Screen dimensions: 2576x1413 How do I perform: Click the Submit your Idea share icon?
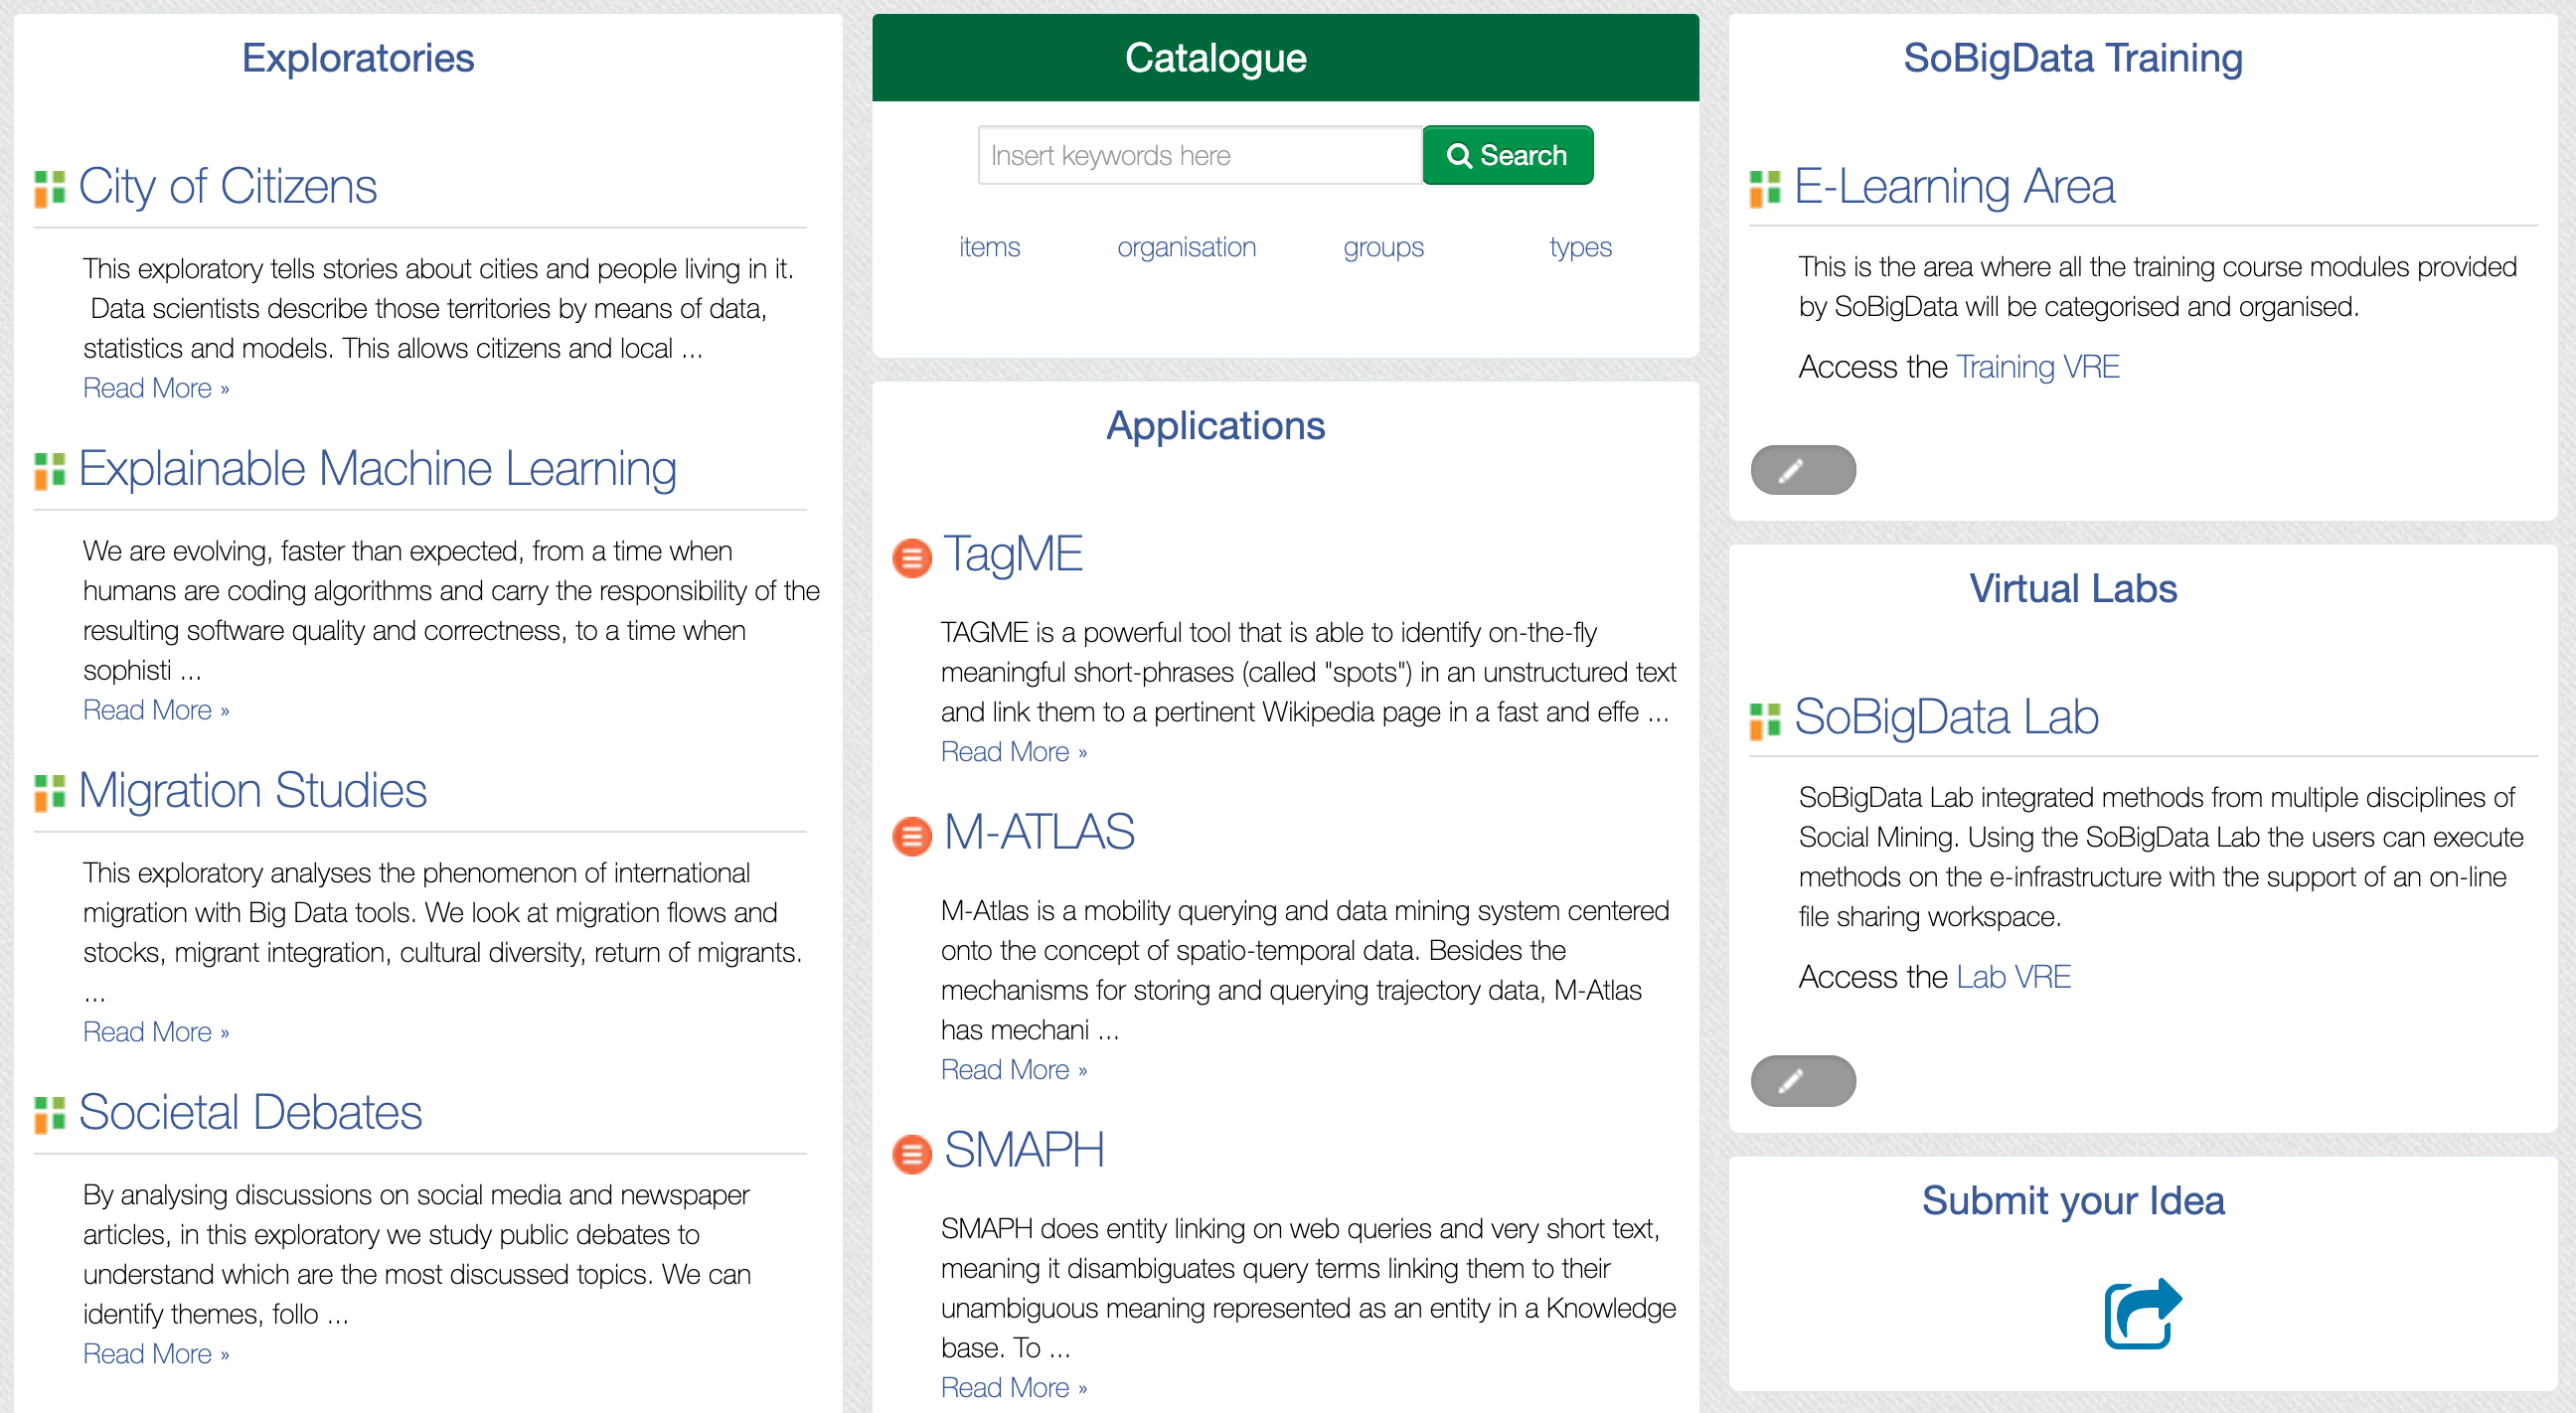click(x=2142, y=1314)
